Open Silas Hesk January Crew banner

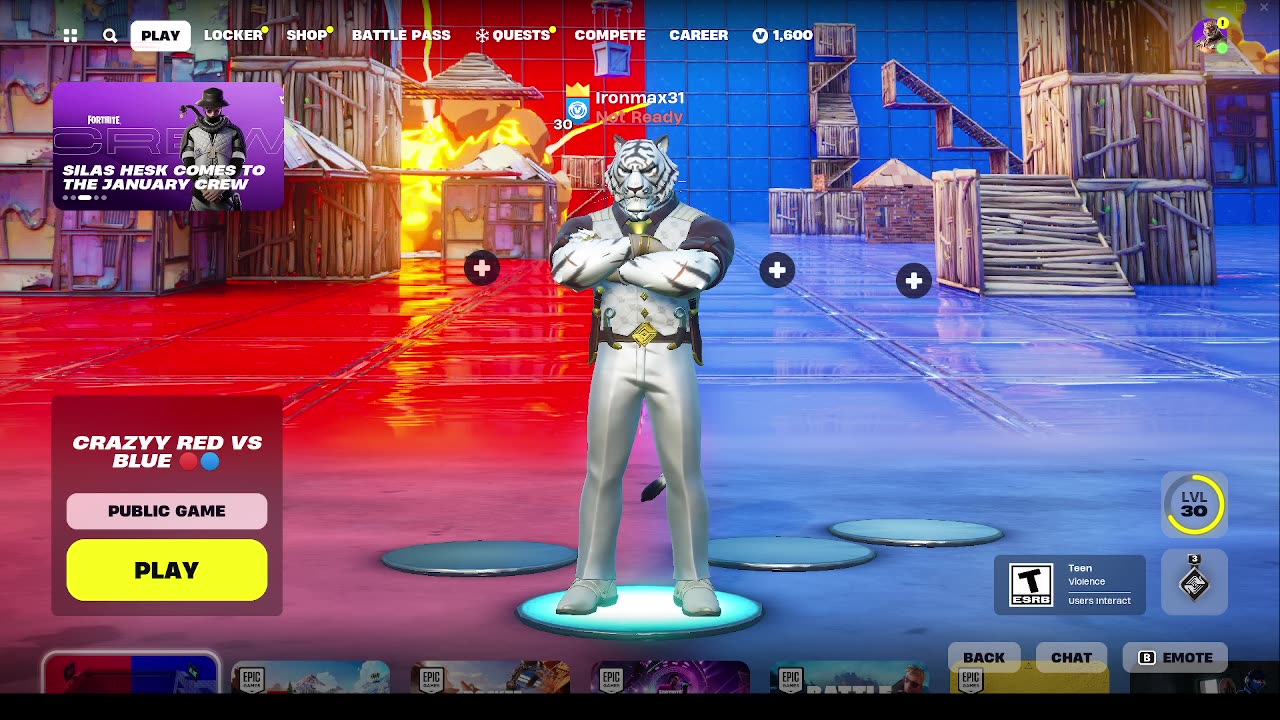(x=168, y=146)
